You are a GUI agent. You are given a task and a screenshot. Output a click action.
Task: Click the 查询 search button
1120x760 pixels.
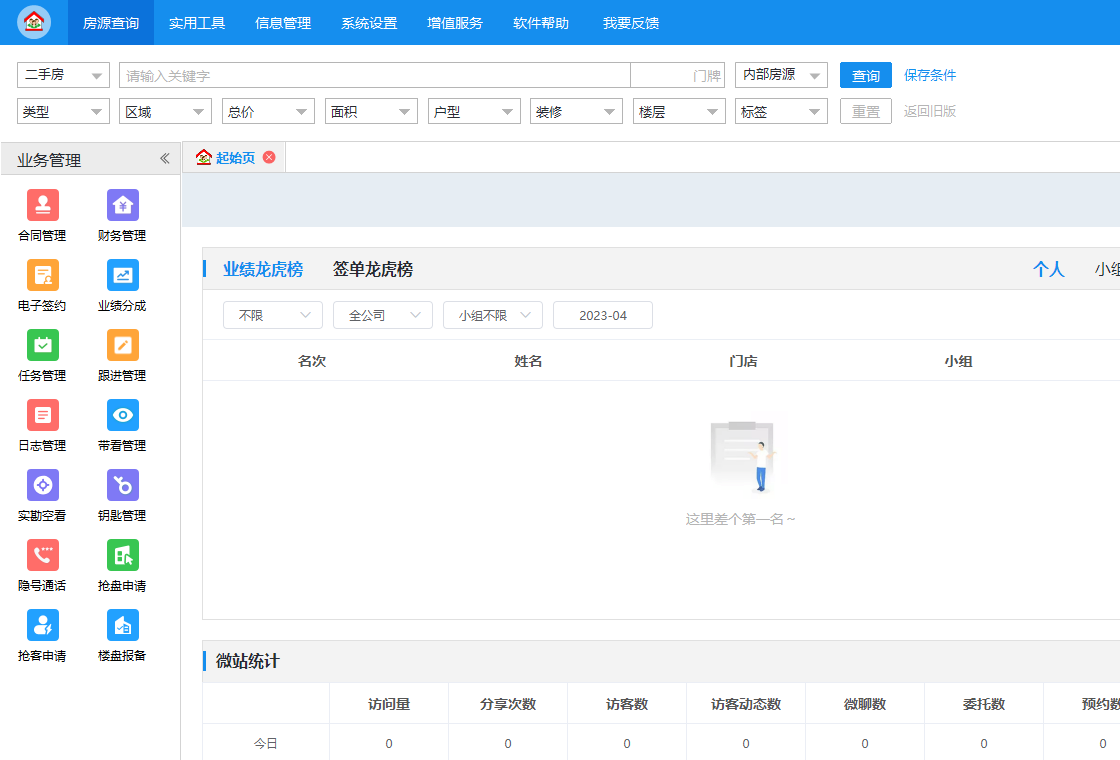point(866,75)
